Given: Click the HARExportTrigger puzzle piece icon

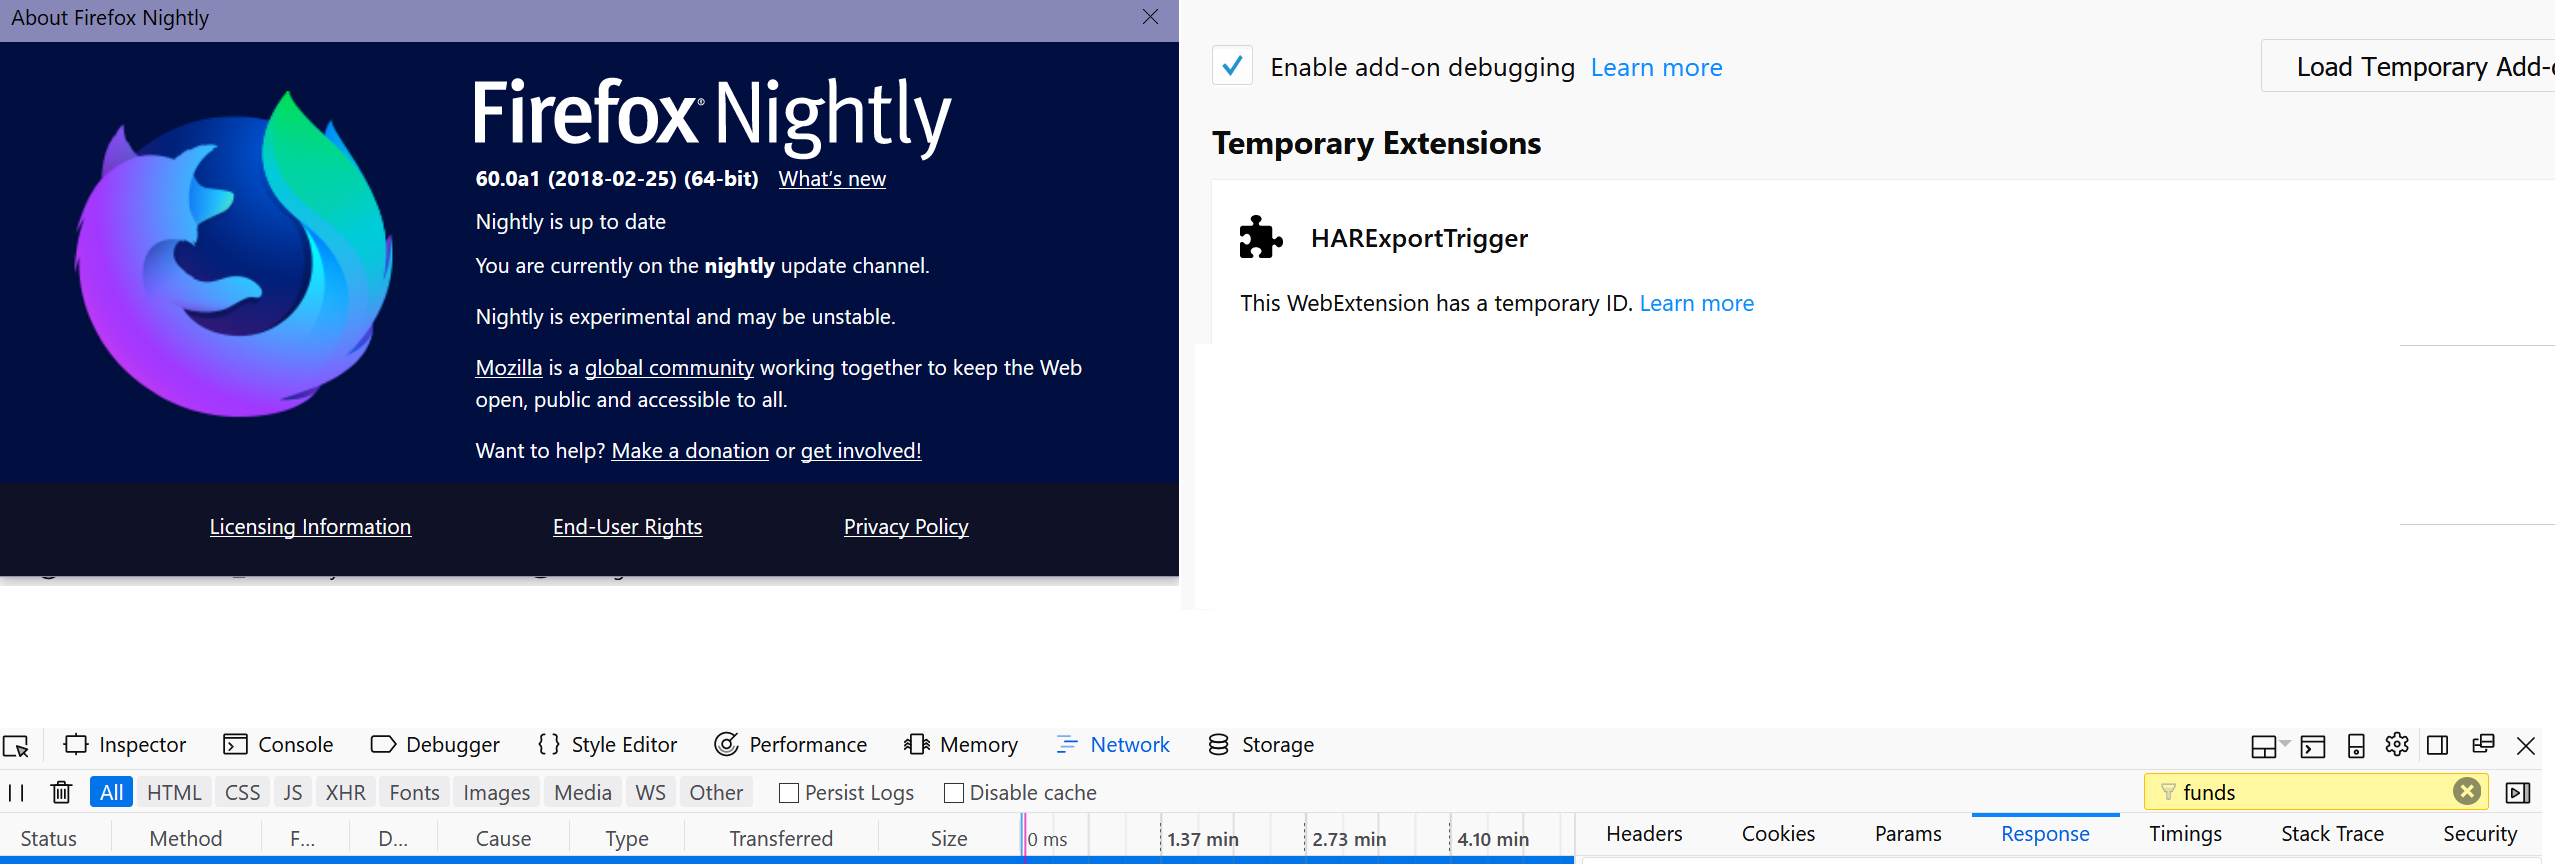Looking at the screenshot, I should pos(1260,238).
